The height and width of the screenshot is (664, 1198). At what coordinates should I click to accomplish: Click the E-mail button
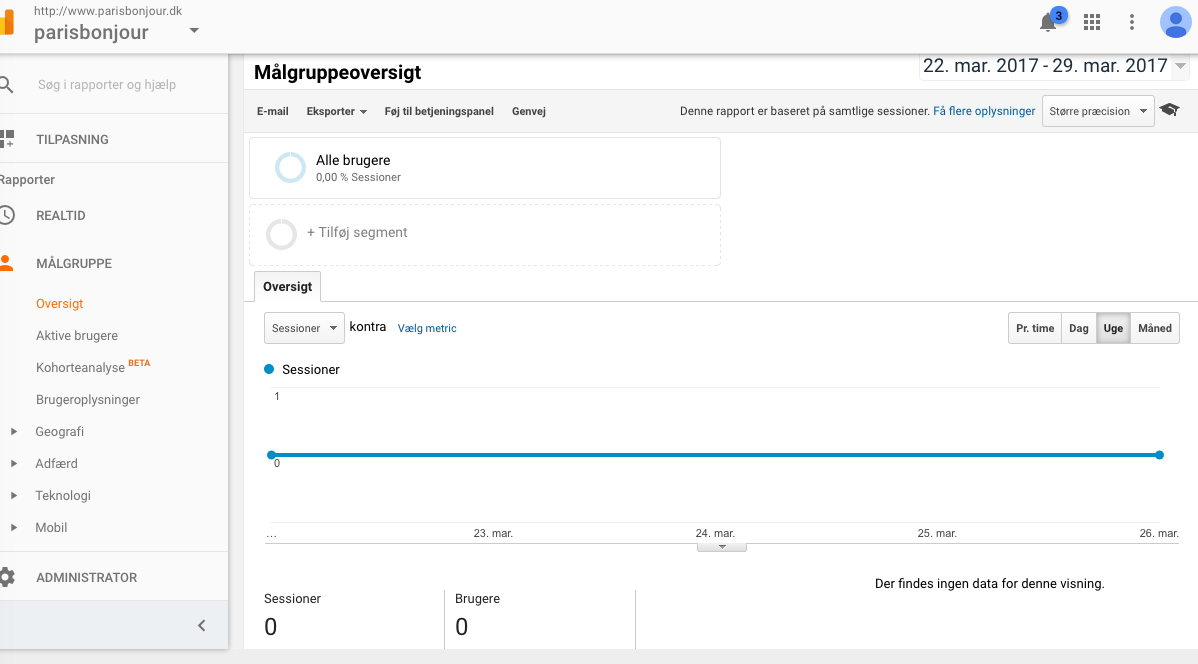[273, 112]
